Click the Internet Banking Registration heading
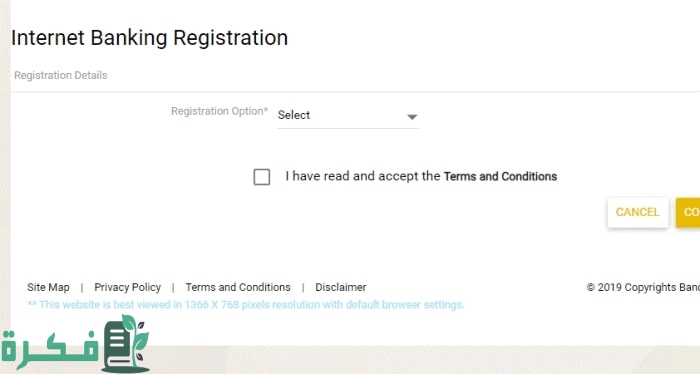Viewport: 700px width, 374px height. pyautogui.click(x=150, y=37)
